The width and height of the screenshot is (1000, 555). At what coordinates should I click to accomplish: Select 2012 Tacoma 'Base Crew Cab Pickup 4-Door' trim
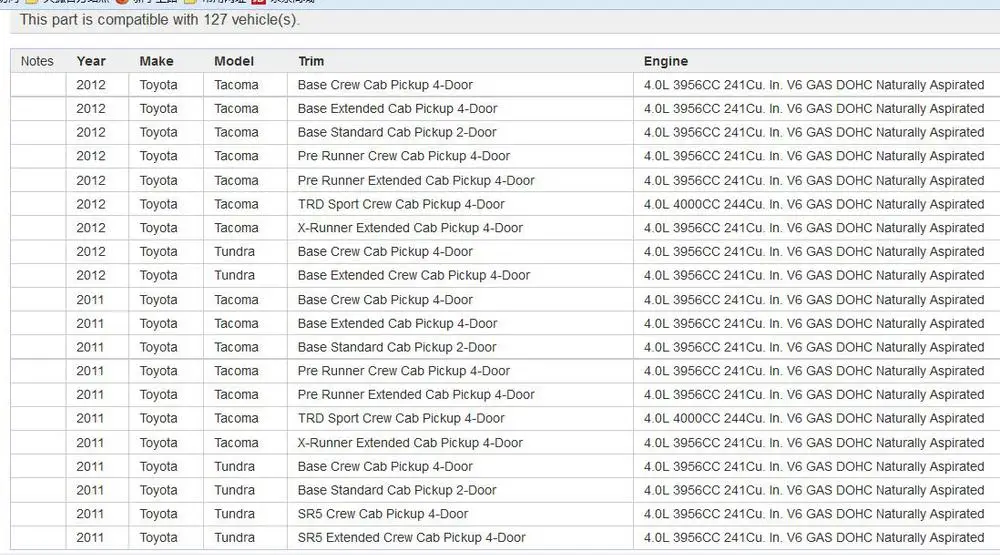point(385,85)
